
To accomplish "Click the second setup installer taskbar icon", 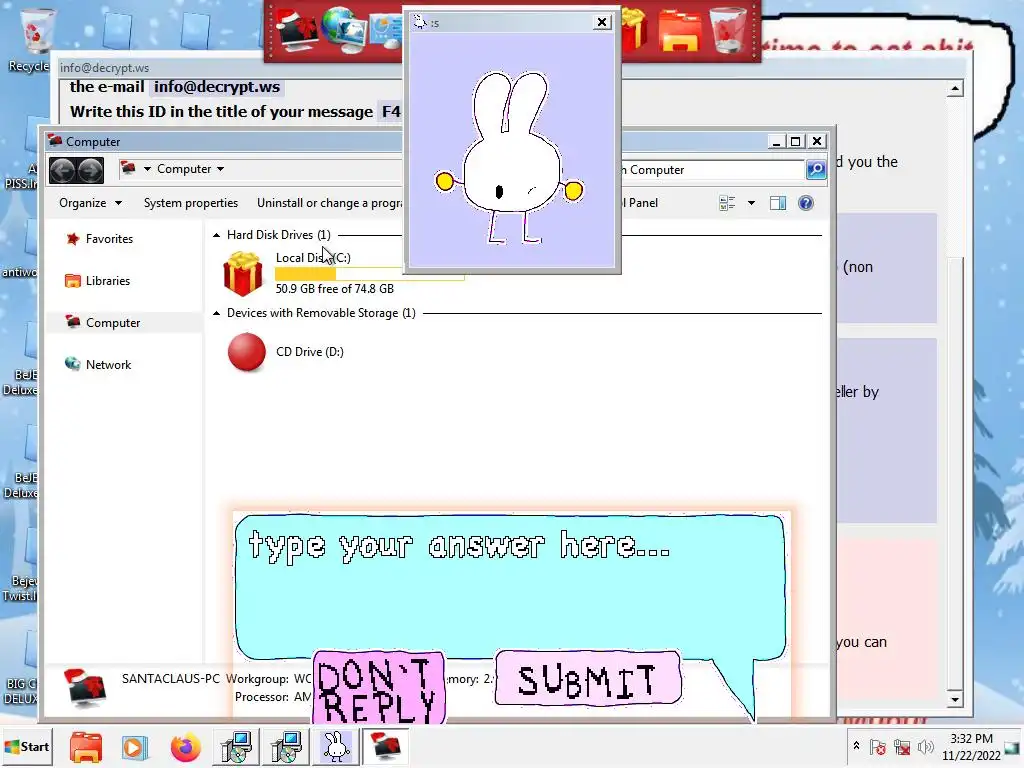I will [286, 747].
